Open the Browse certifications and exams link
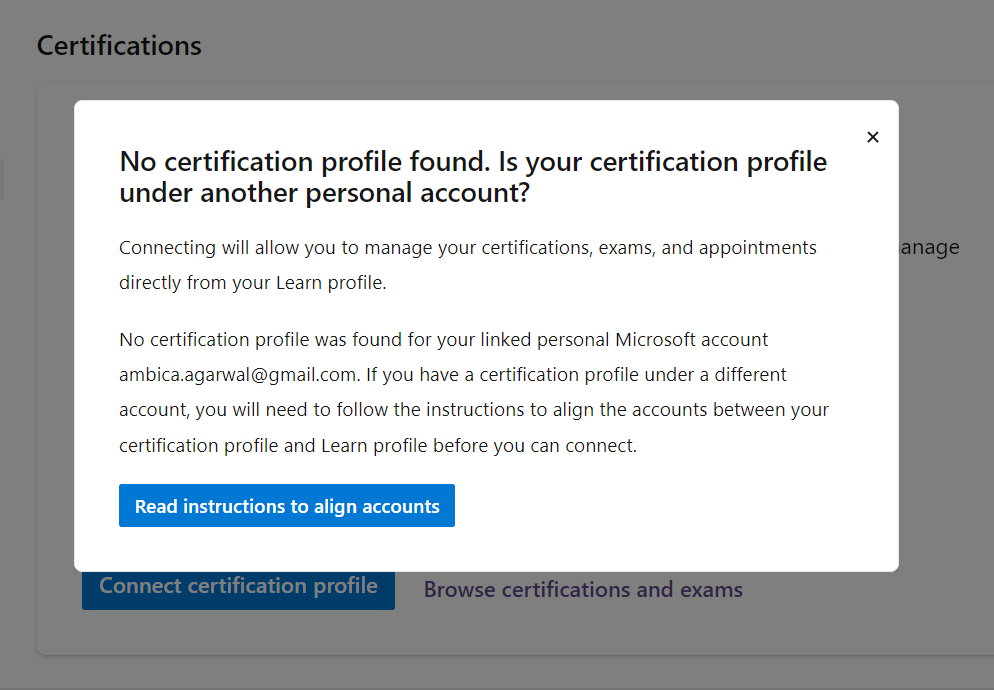The width and height of the screenshot is (994, 690). [x=583, y=589]
